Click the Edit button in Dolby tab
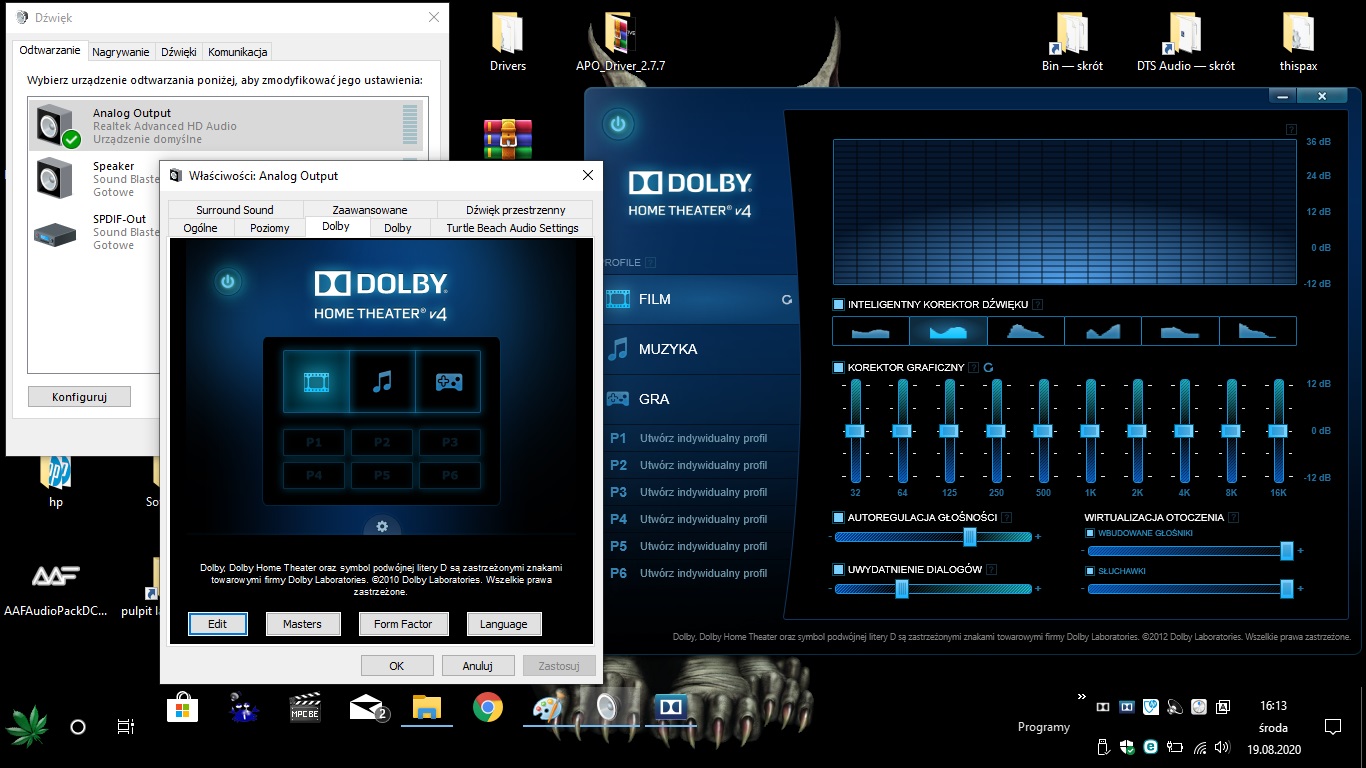1366x768 pixels. coord(217,624)
